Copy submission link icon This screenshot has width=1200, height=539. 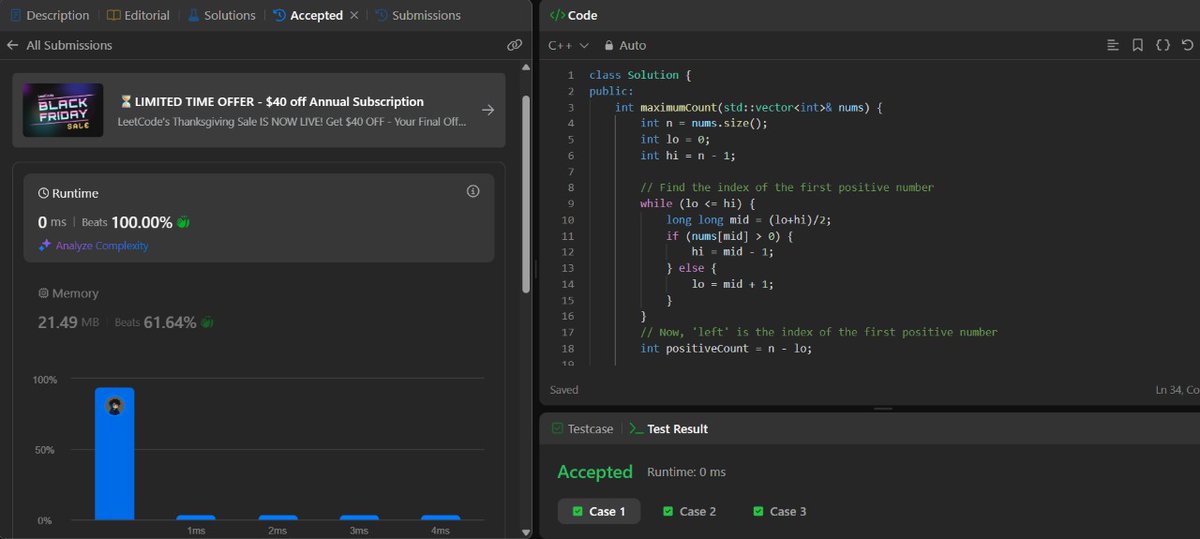click(x=514, y=45)
